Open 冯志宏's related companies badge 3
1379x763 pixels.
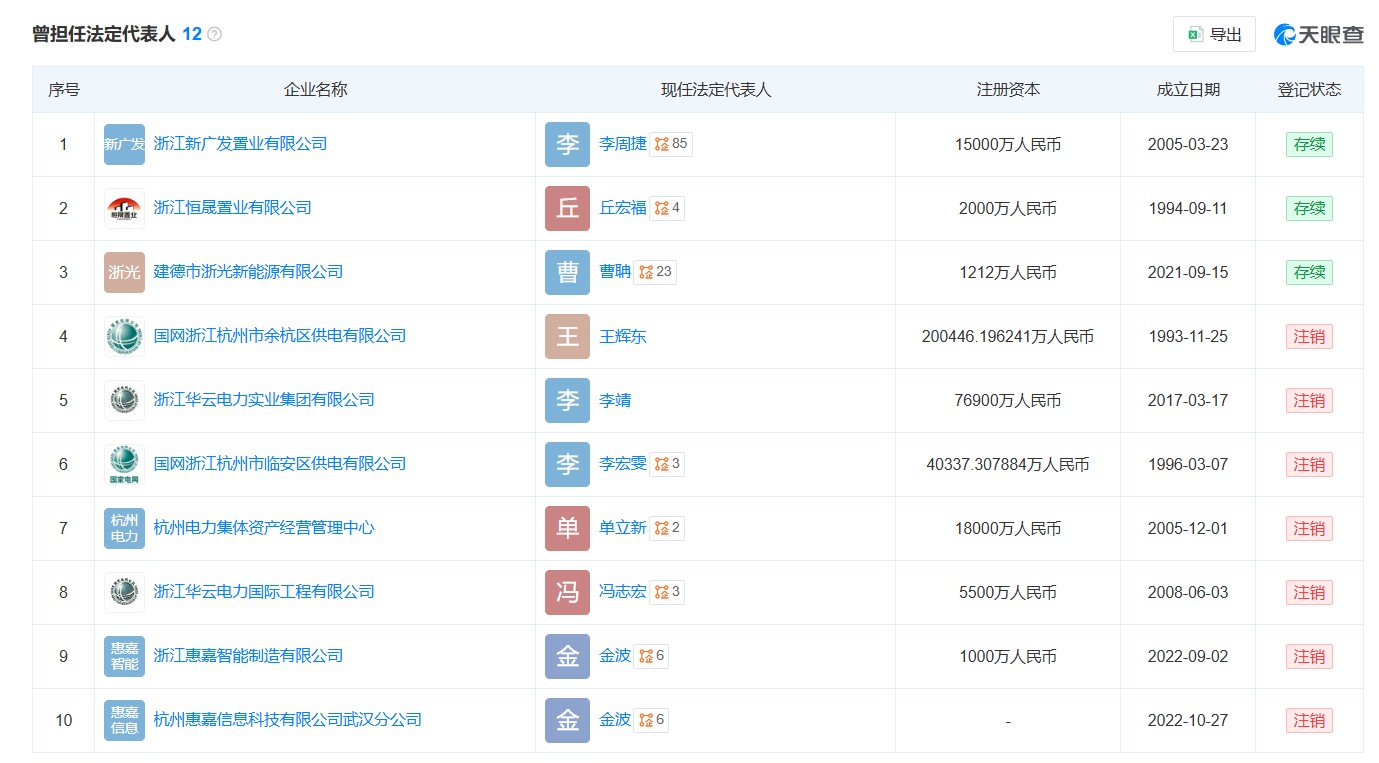pyautogui.click(x=667, y=592)
